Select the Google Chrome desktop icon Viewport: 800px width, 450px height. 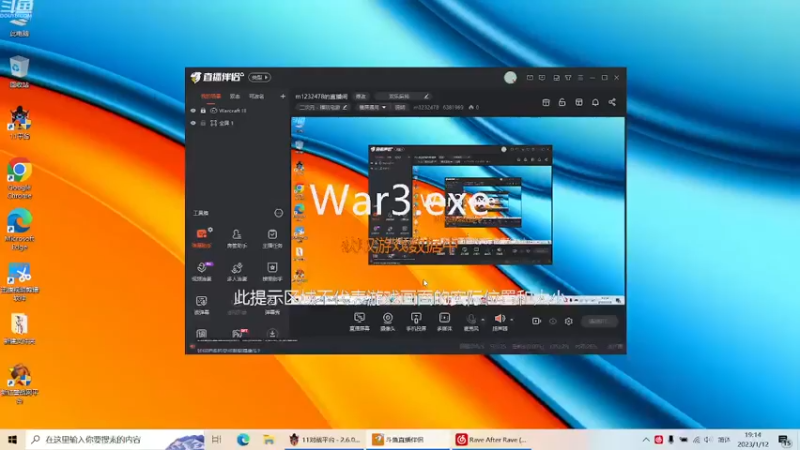(19, 179)
